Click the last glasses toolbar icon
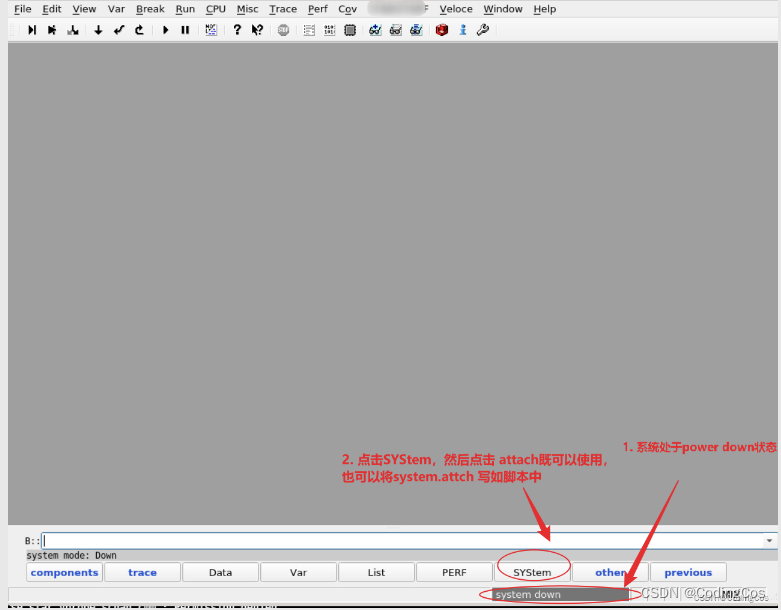The height and width of the screenshot is (610, 781). click(416, 30)
